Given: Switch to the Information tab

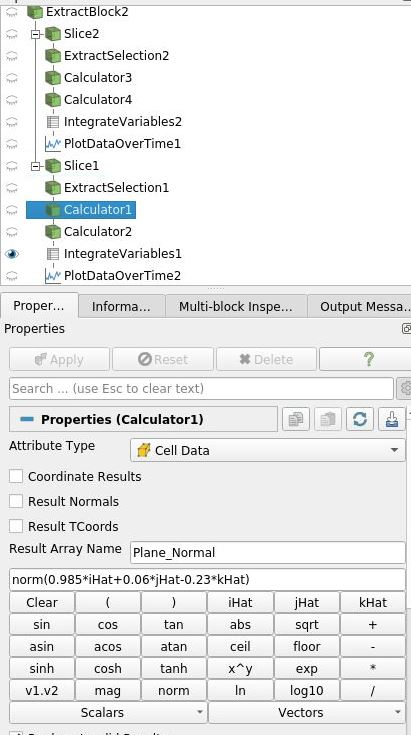Looking at the screenshot, I should coord(121,307).
